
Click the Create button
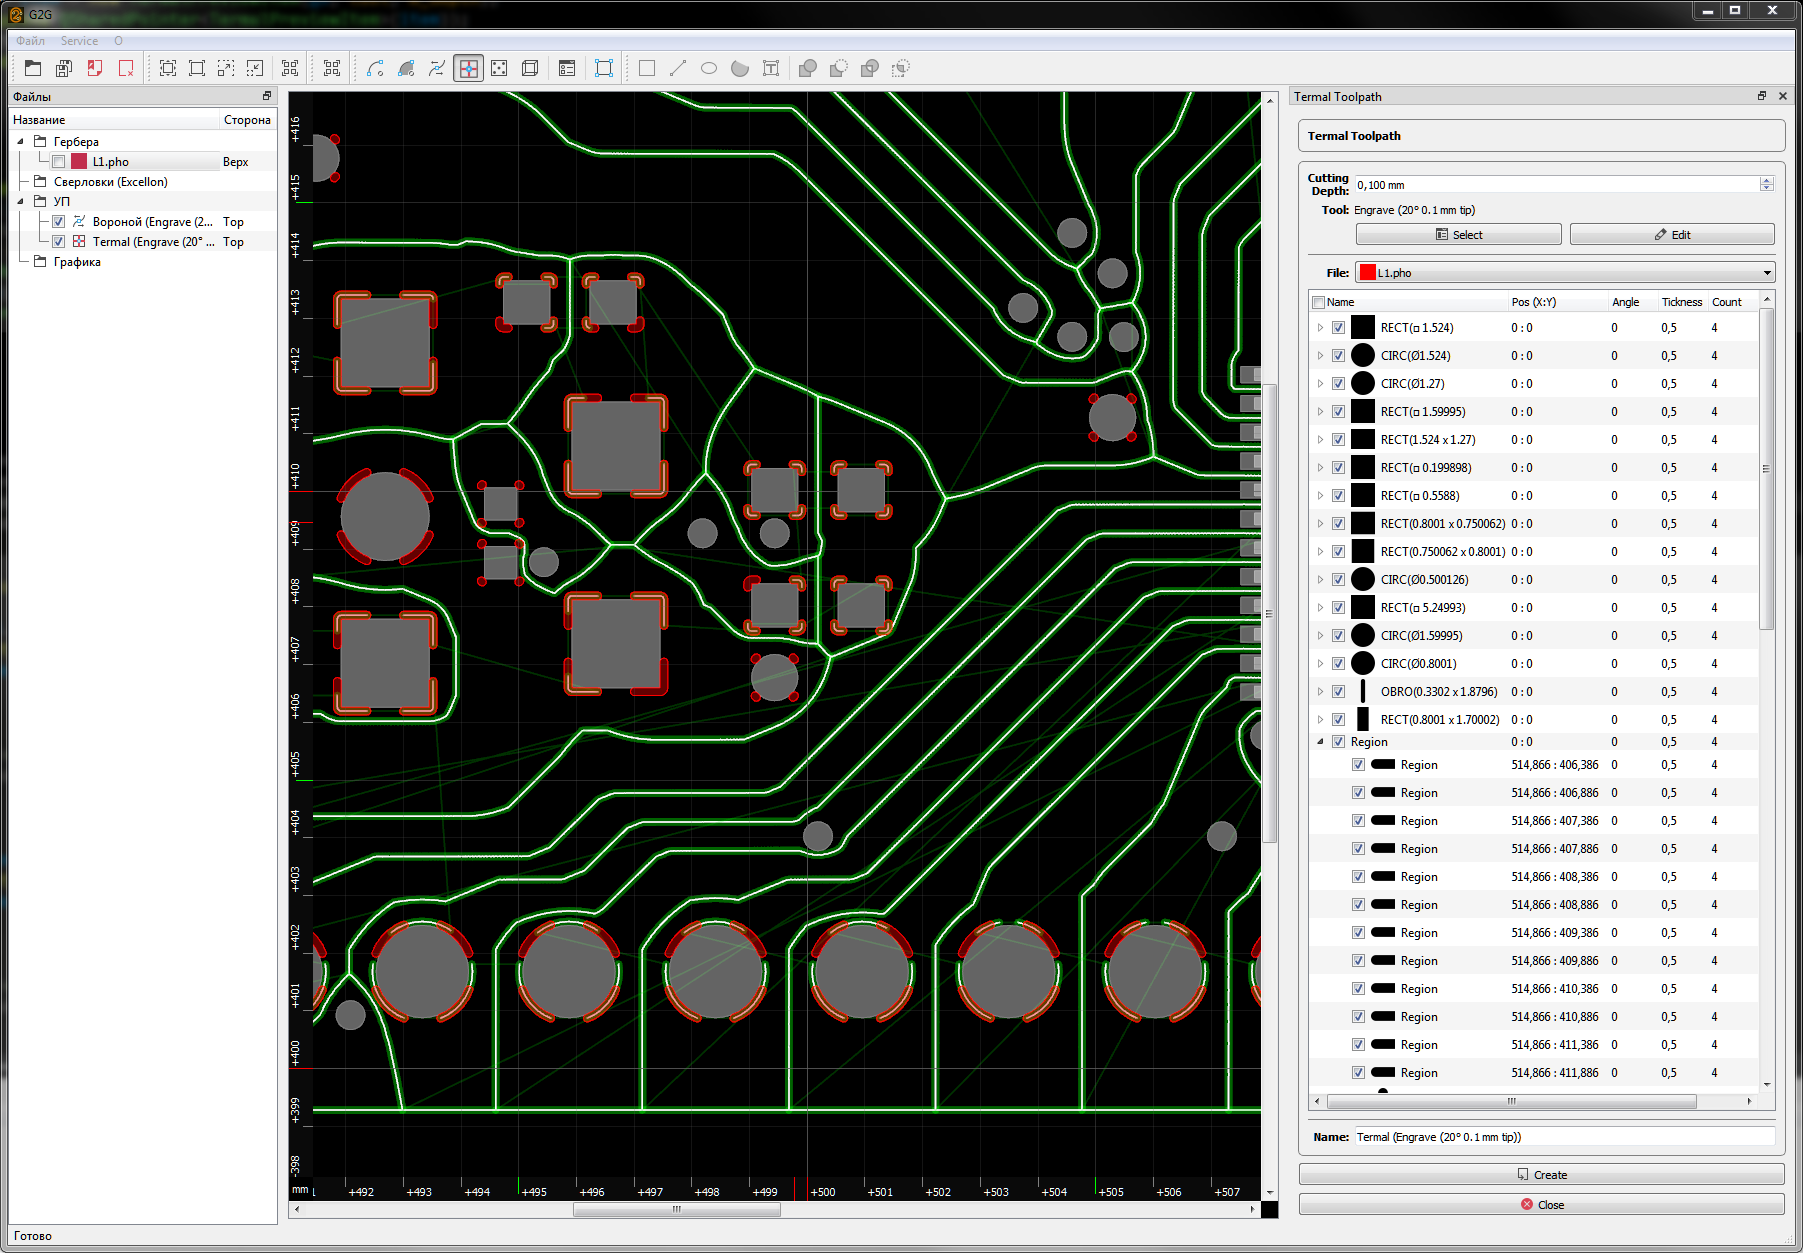pyautogui.click(x=1541, y=1175)
